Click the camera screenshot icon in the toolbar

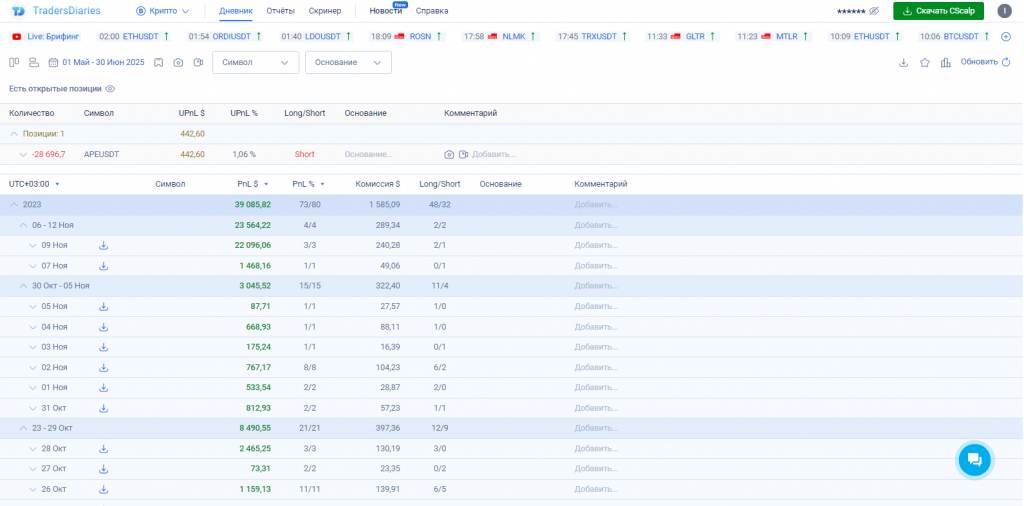(178, 62)
